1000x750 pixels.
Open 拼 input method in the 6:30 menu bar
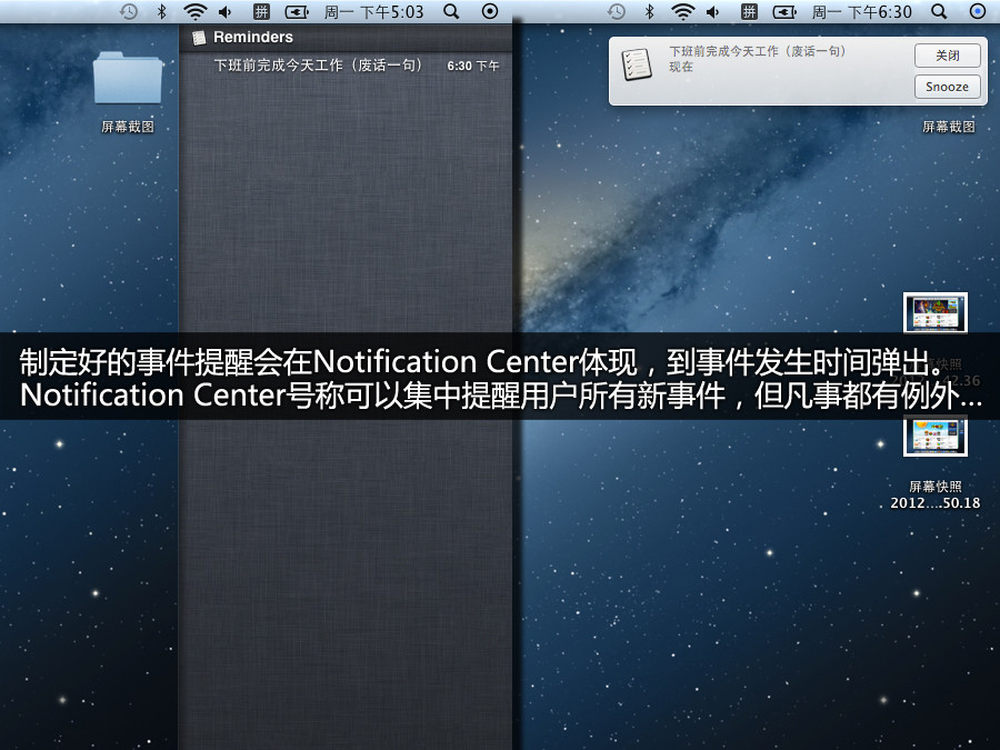coord(749,11)
